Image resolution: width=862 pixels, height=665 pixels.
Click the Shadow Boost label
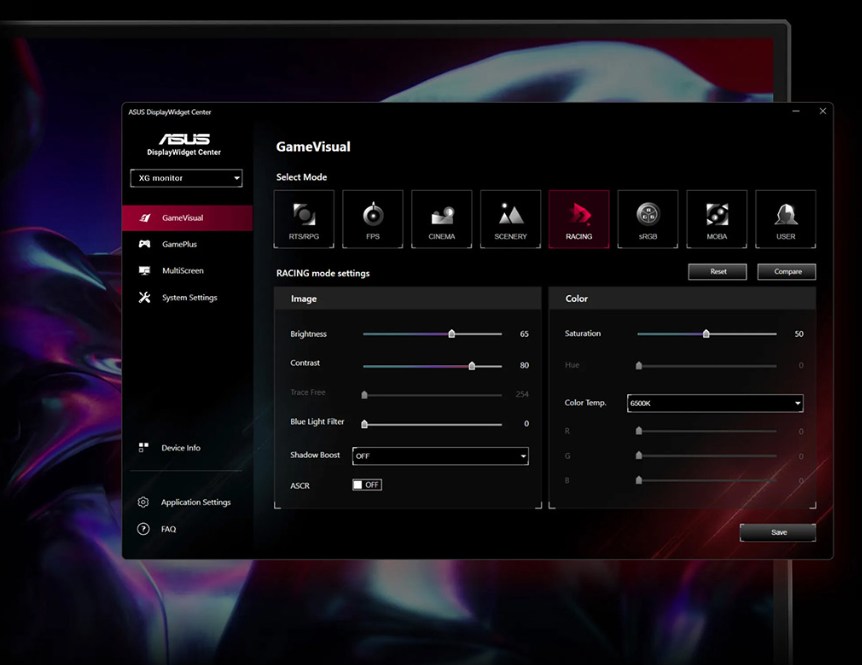click(x=315, y=455)
